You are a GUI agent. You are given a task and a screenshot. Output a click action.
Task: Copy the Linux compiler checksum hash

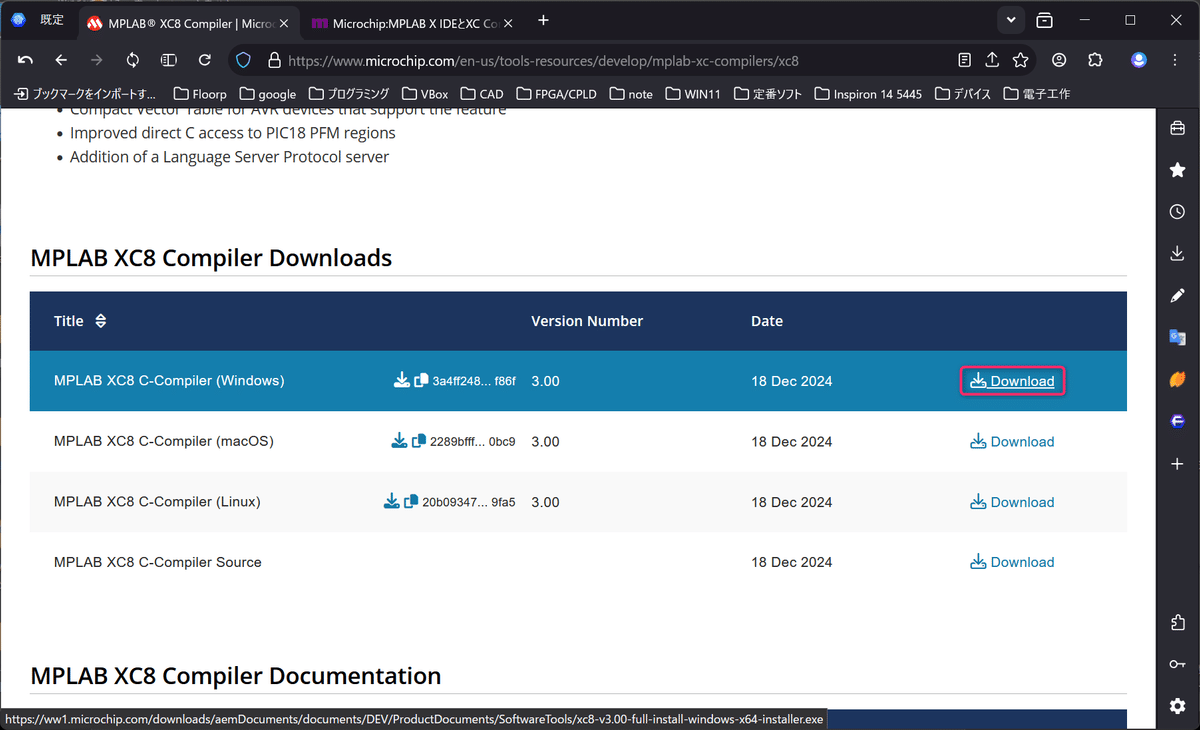tap(411, 502)
